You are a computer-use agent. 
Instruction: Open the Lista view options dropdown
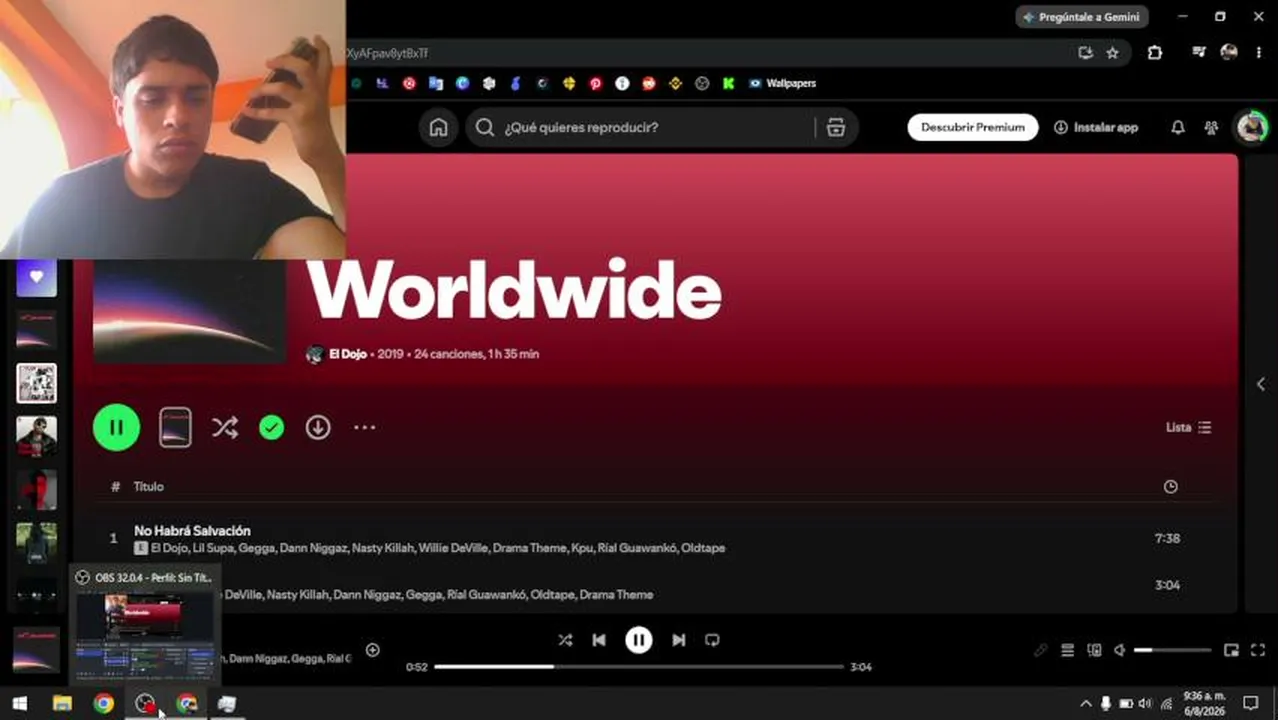click(x=1188, y=427)
